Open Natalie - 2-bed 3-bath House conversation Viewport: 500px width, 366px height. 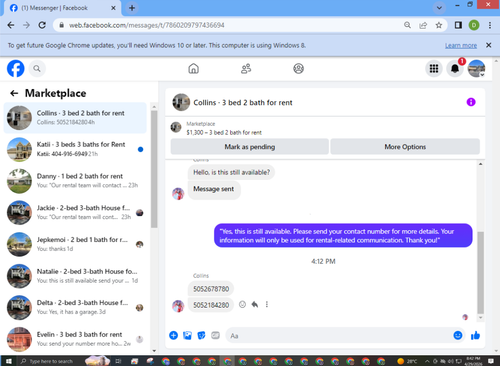point(75,276)
